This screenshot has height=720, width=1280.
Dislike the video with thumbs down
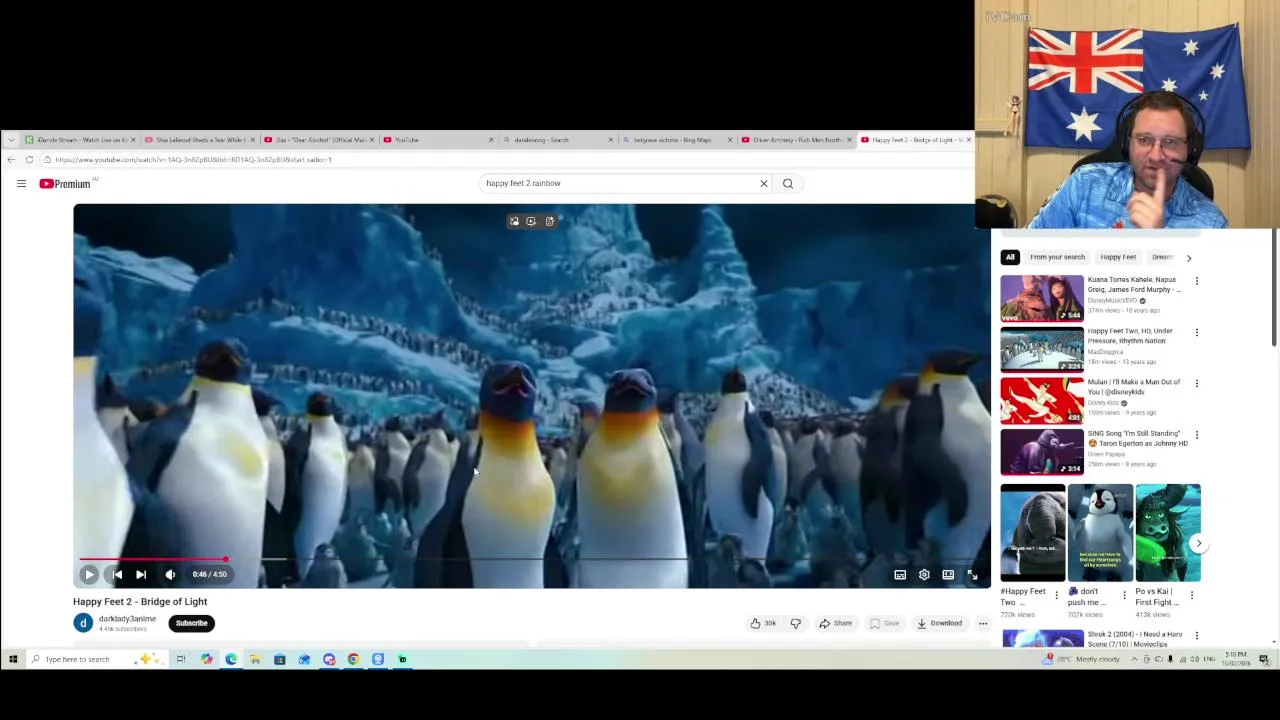796,623
